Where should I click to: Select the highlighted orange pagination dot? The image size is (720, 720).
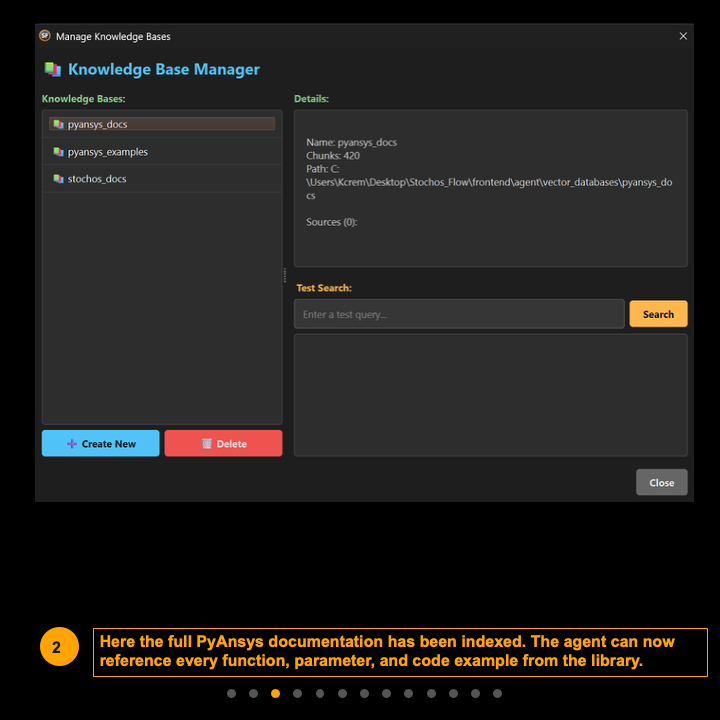(275, 693)
